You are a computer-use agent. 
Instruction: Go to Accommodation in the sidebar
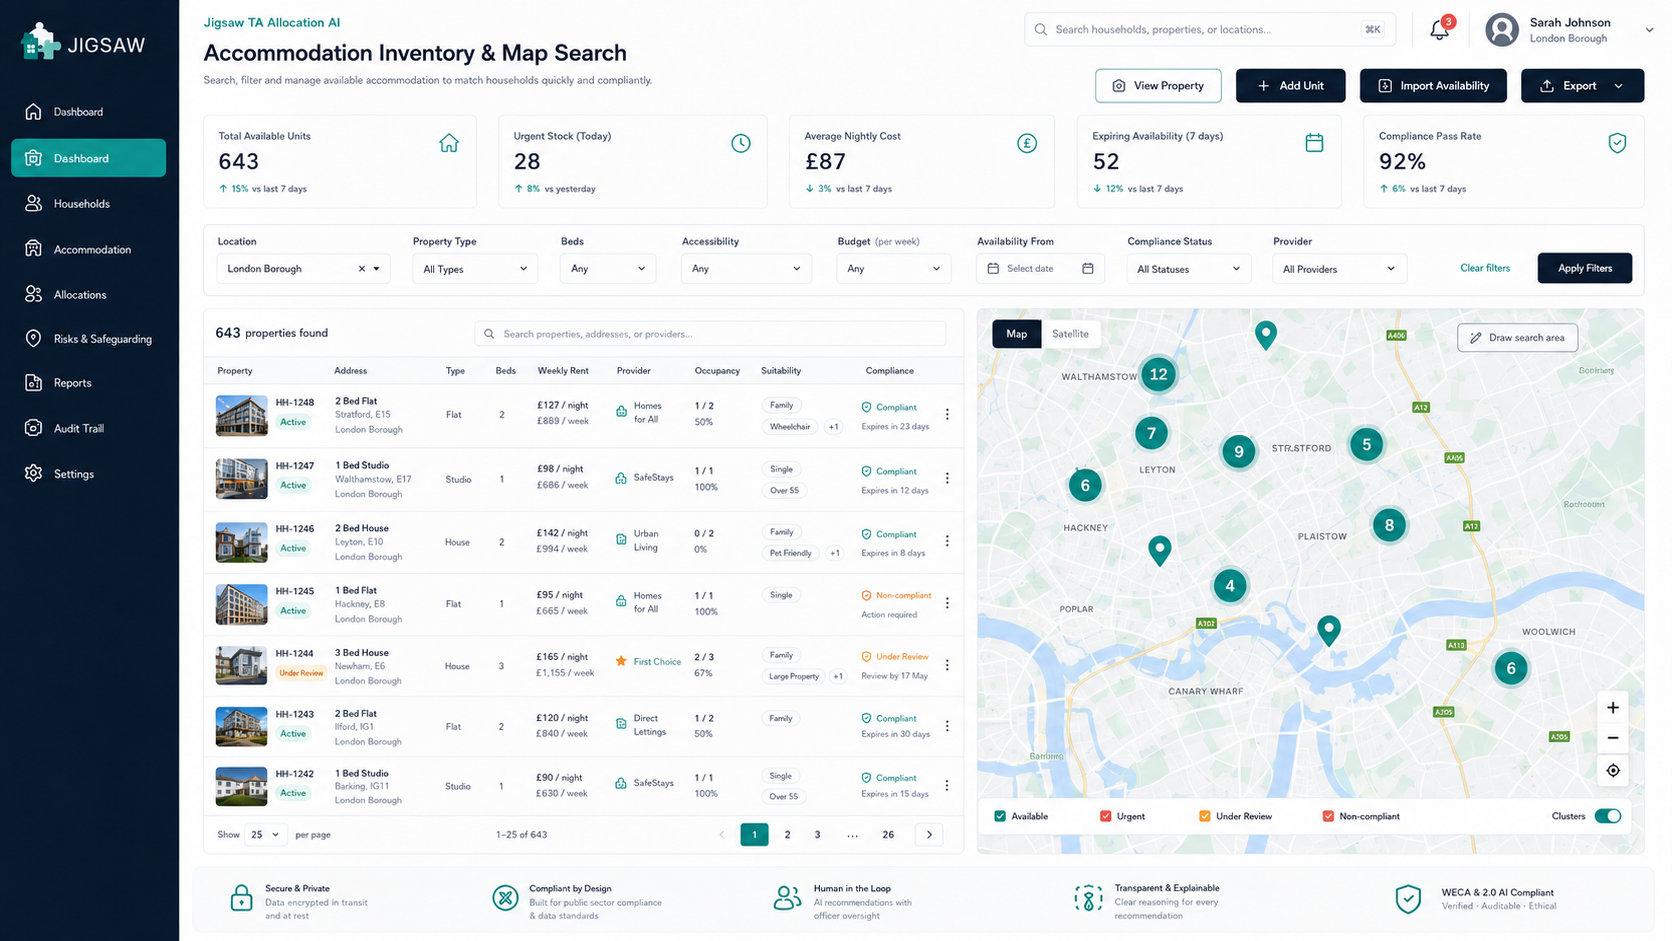click(89, 249)
